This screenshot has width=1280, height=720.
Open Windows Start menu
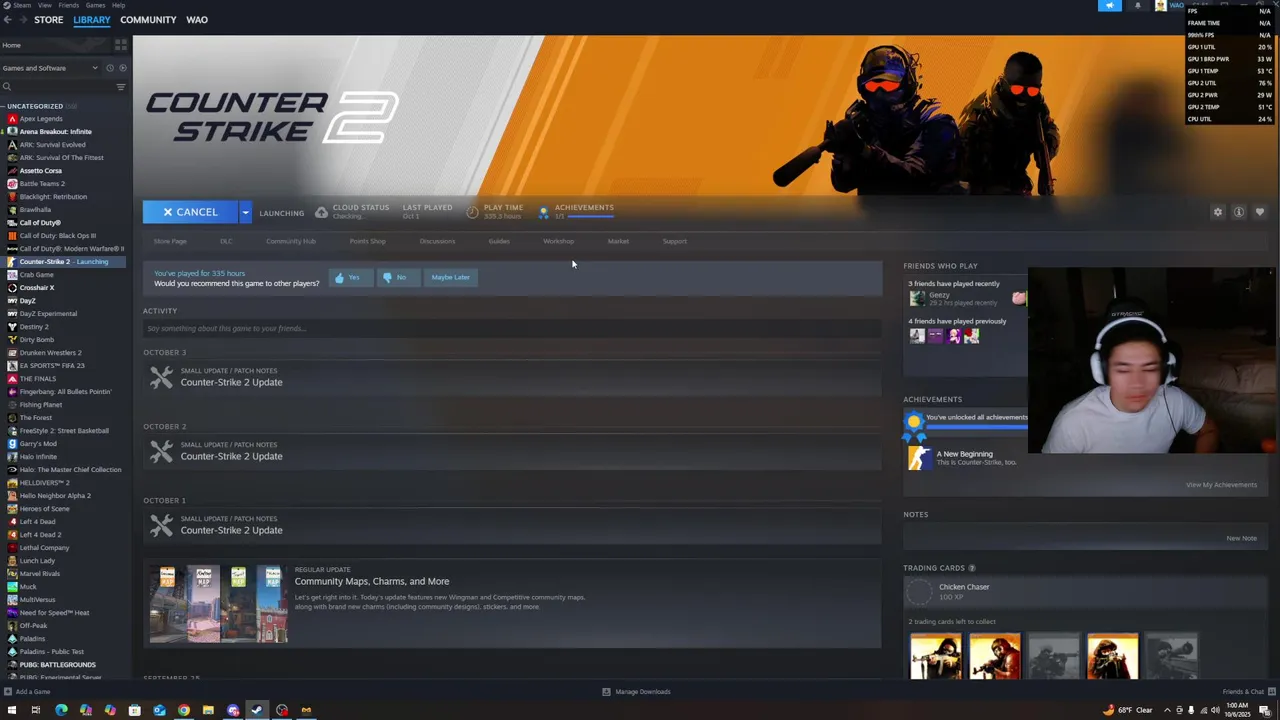point(11,710)
